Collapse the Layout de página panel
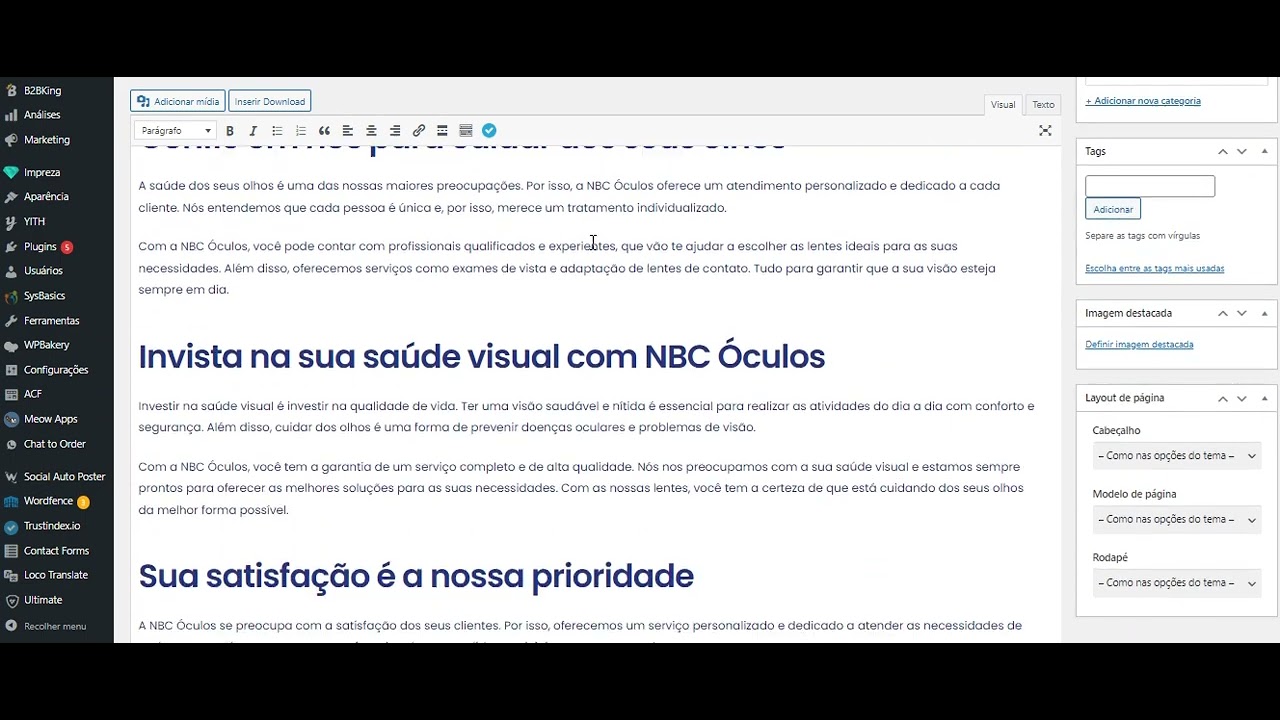Screen dimensions: 1280x720 1264,398
